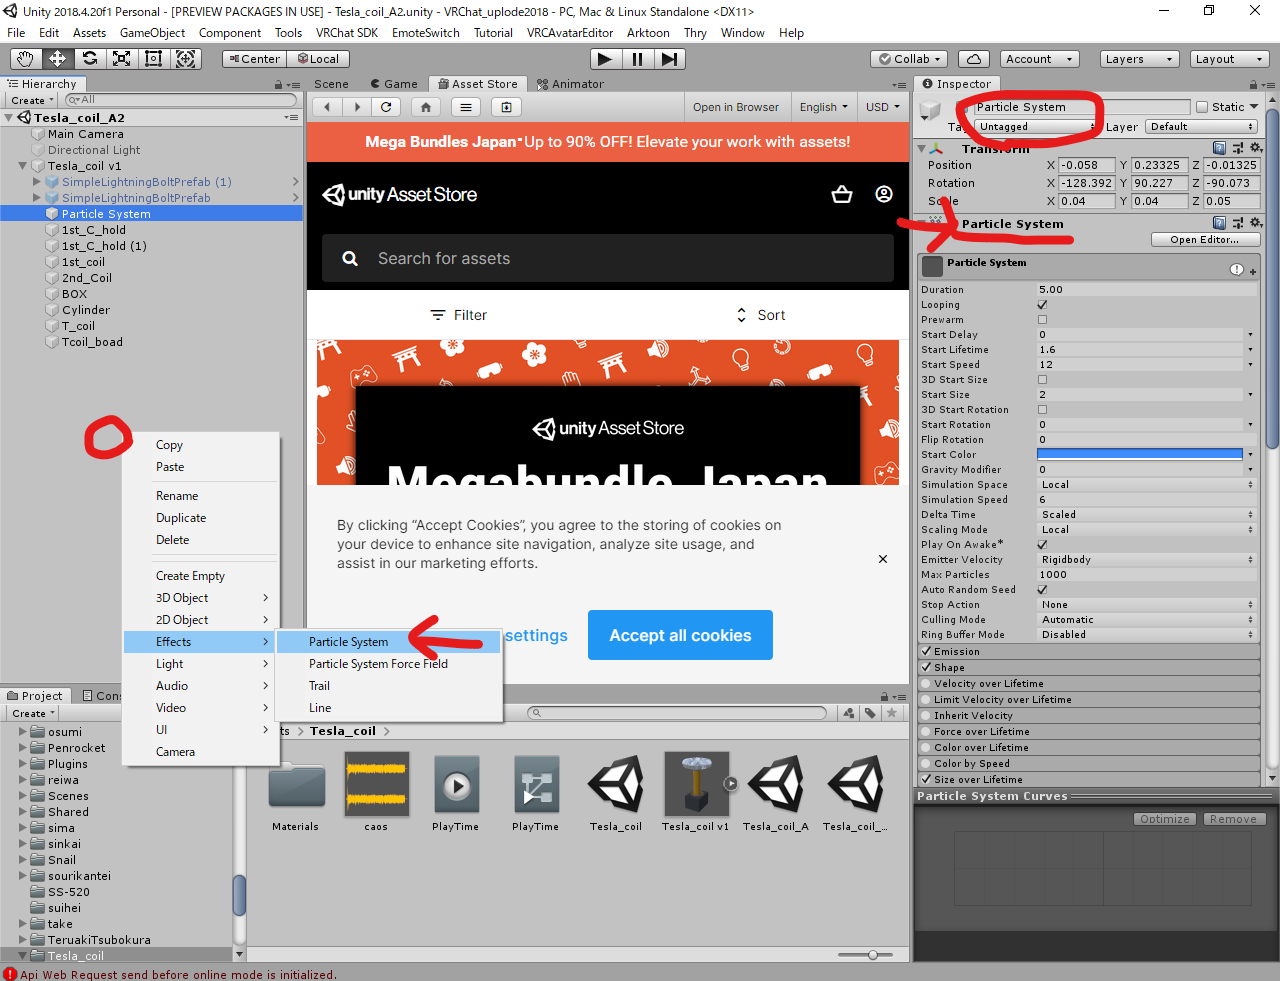Open the Cloud services icon
Image resolution: width=1280 pixels, height=981 pixels.
point(973,59)
